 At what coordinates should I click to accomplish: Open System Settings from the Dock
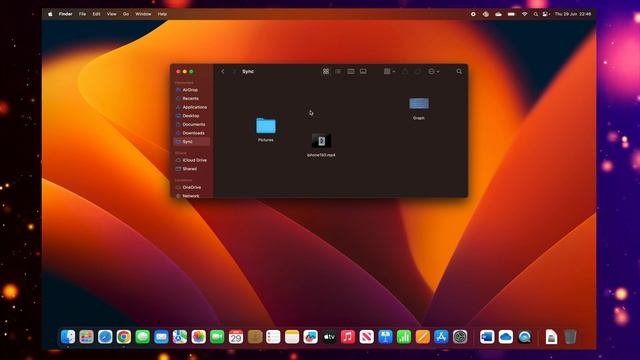tap(460, 337)
